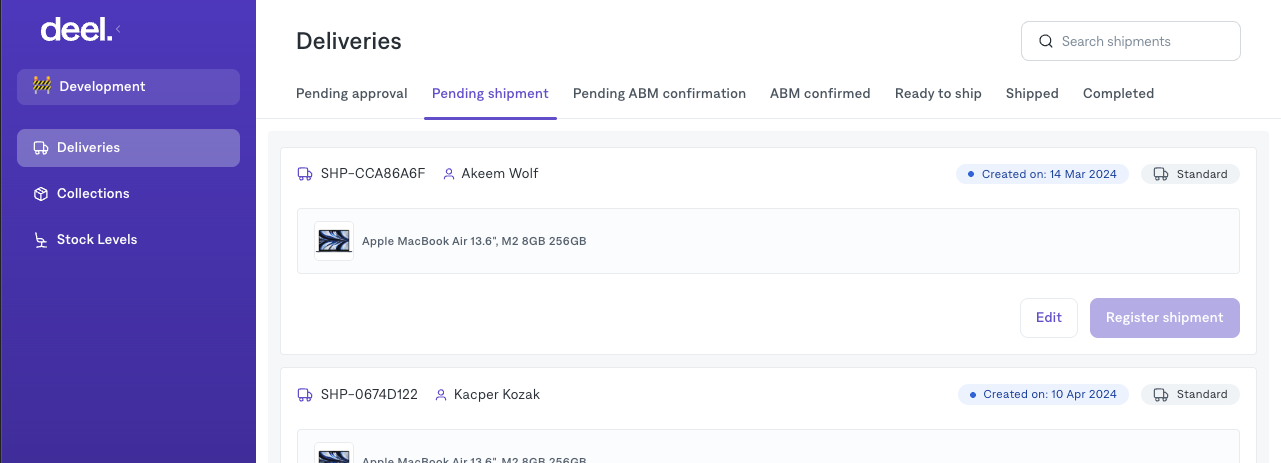Show the Shipped deliveries tab

point(1032,94)
